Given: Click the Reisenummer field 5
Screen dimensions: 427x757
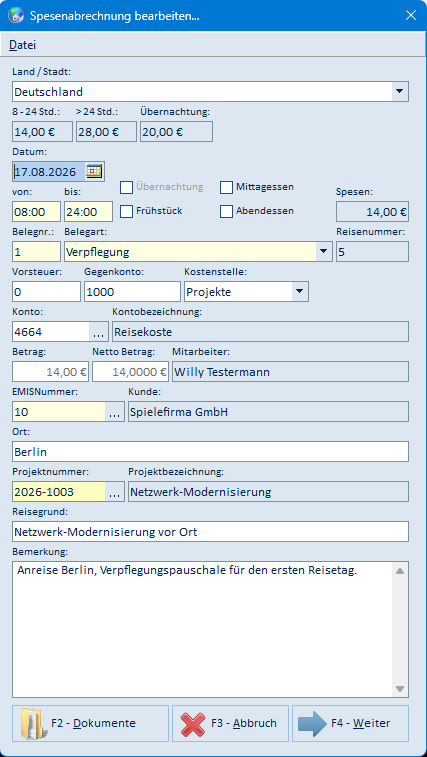Looking at the screenshot, I should (x=372, y=252).
